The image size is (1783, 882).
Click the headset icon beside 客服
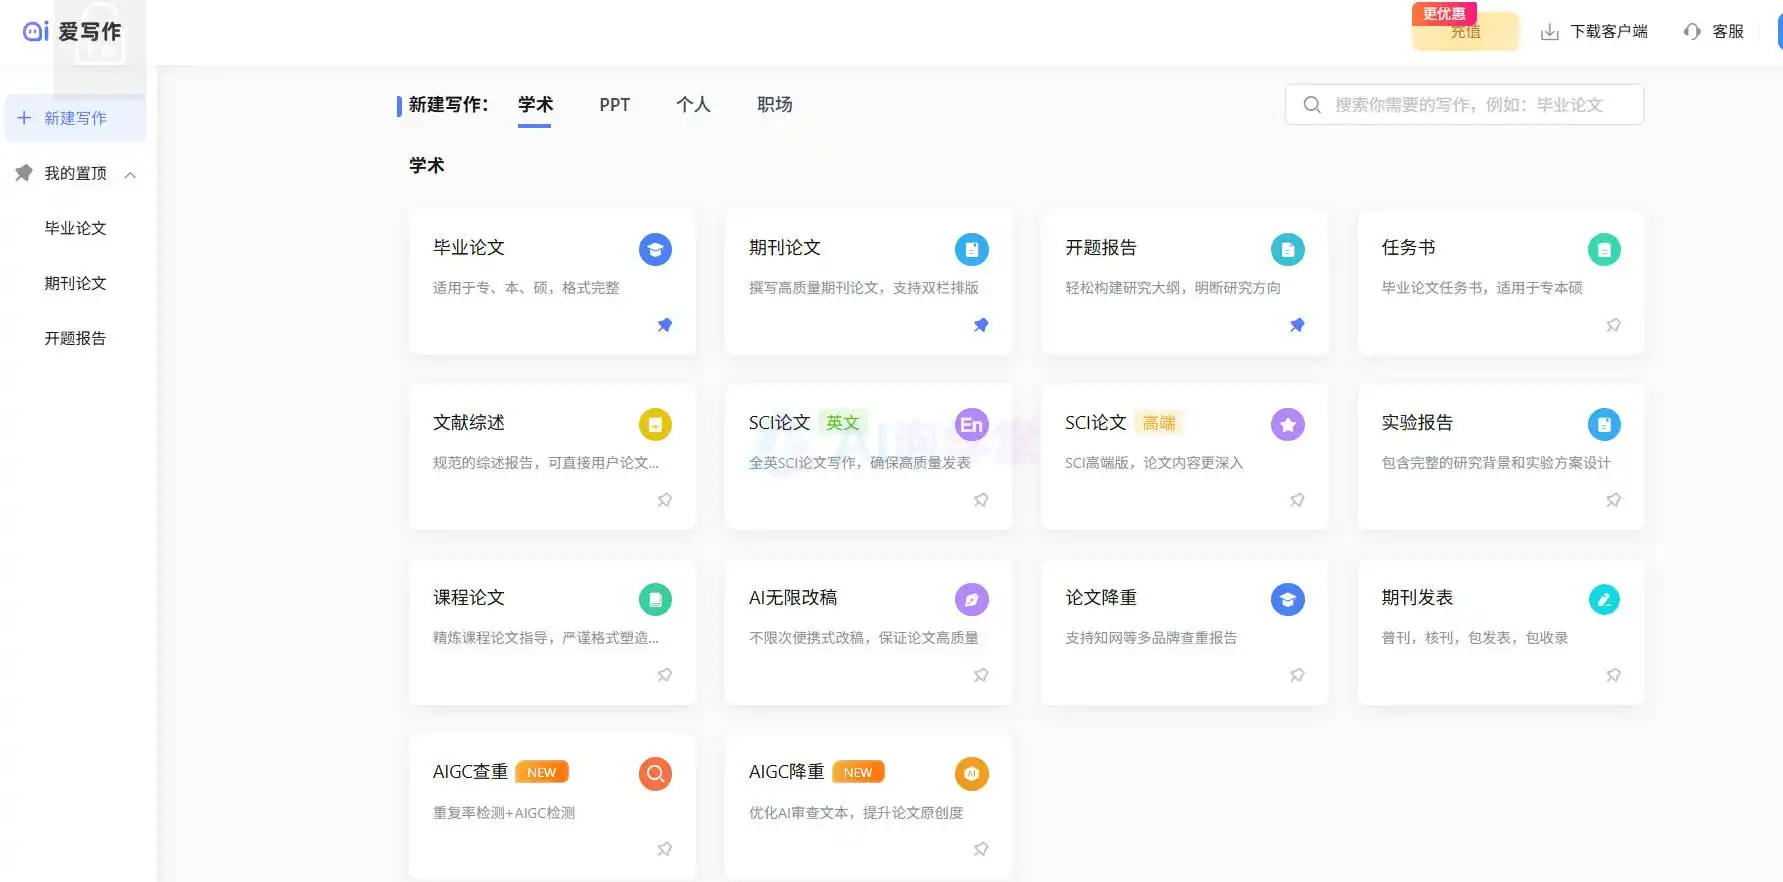[x=1692, y=32]
